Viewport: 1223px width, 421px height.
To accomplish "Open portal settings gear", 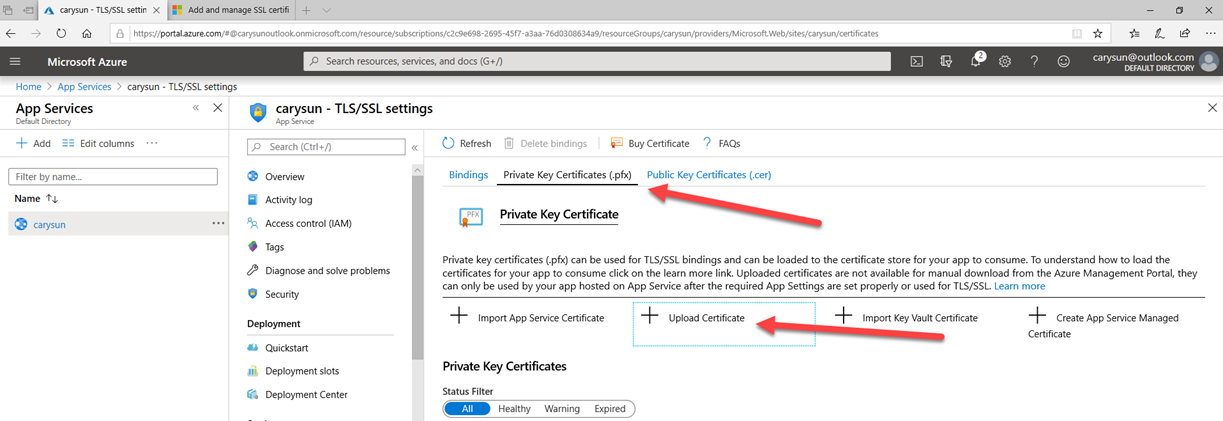I will (x=1005, y=61).
